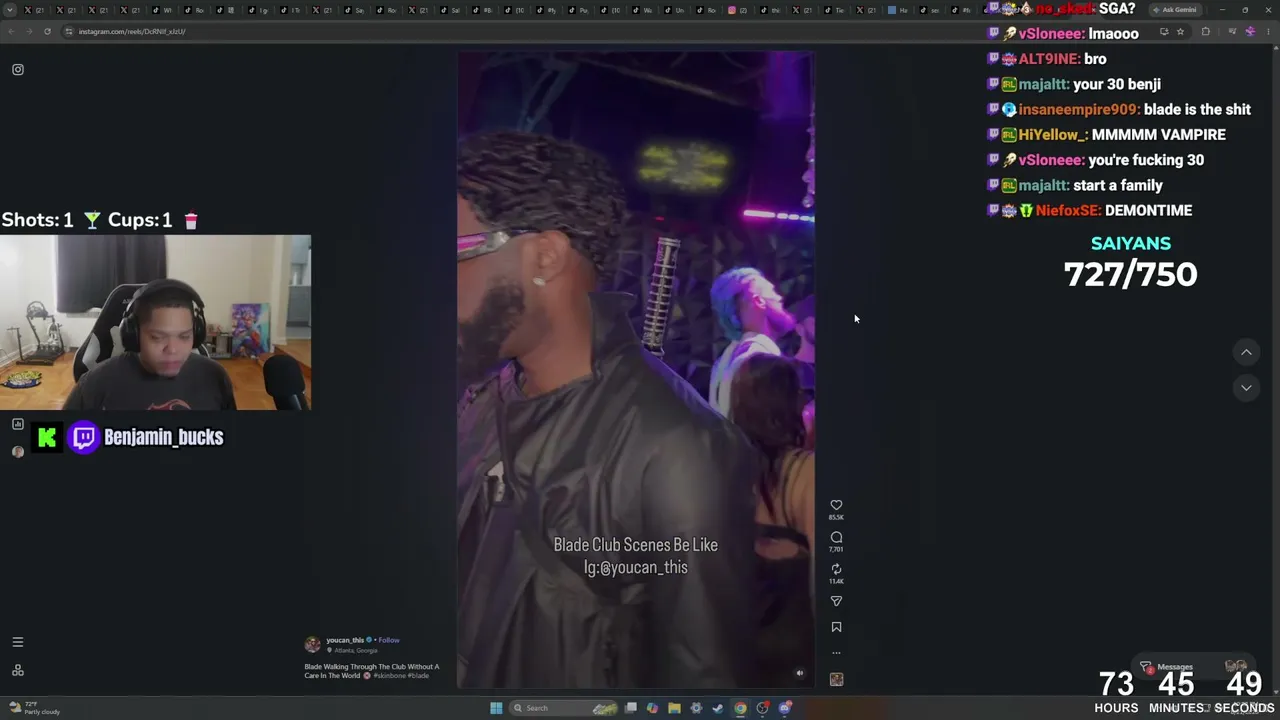
Task: Open the Settings gear icon in the taskbar
Action: point(697,708)
